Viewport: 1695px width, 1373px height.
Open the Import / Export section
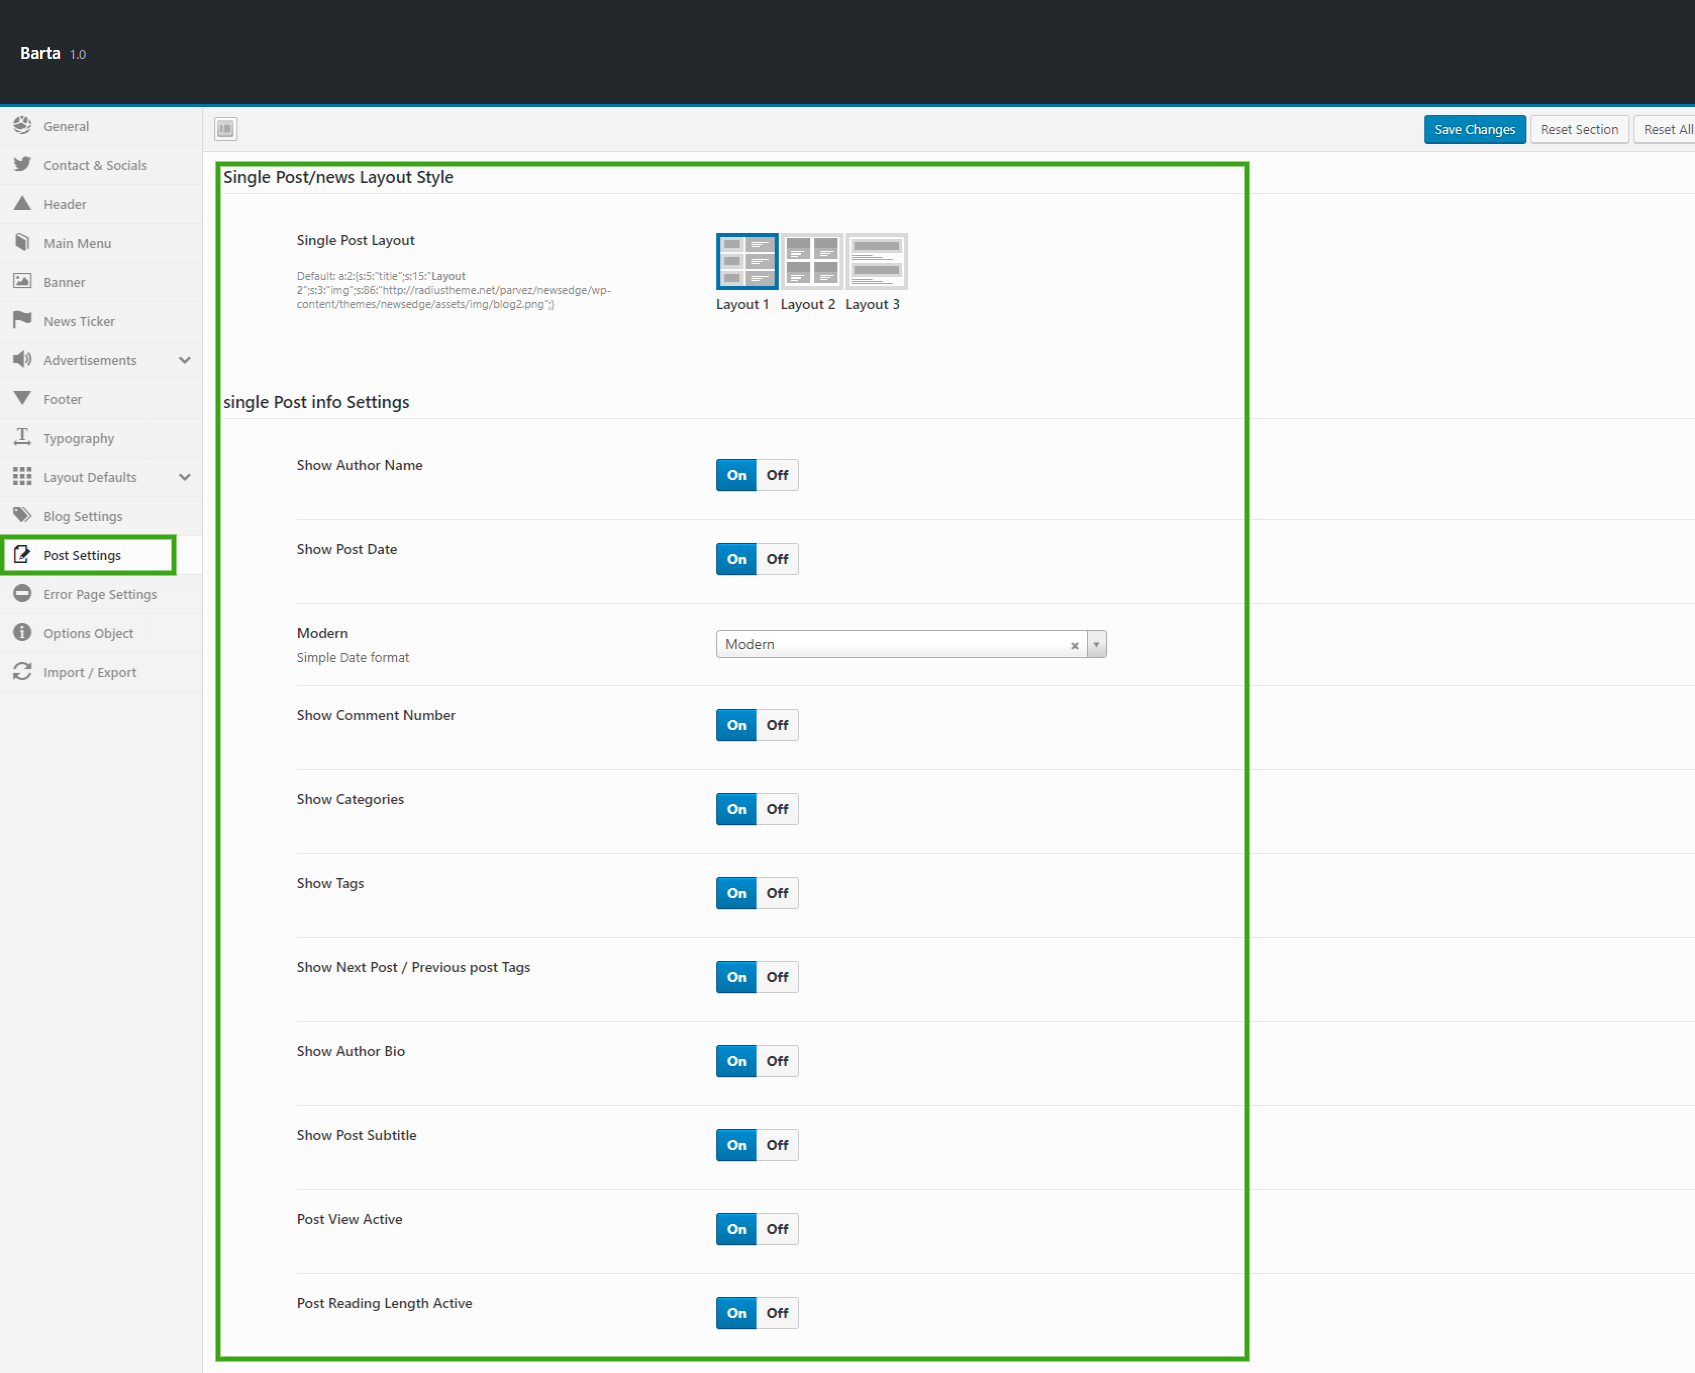pos(101,672)
